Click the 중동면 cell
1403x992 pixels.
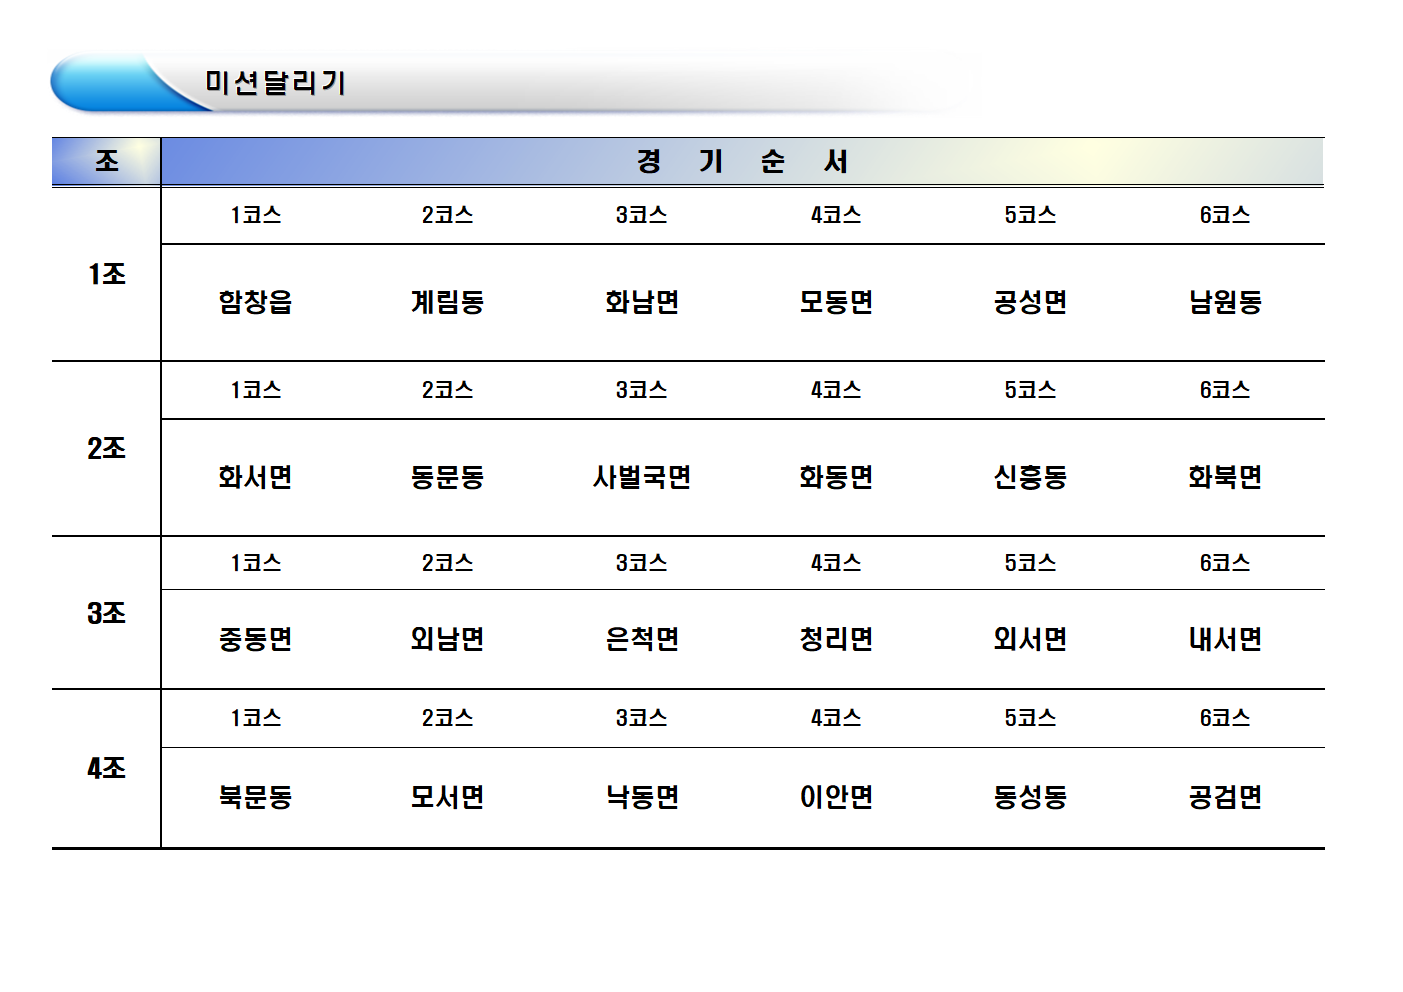click(255, 639)
